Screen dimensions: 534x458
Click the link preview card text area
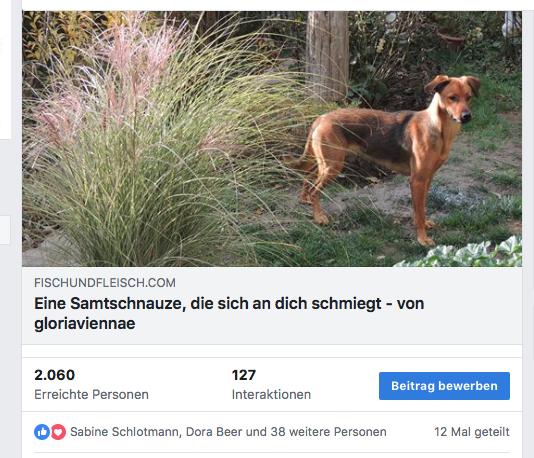point(272,306)
